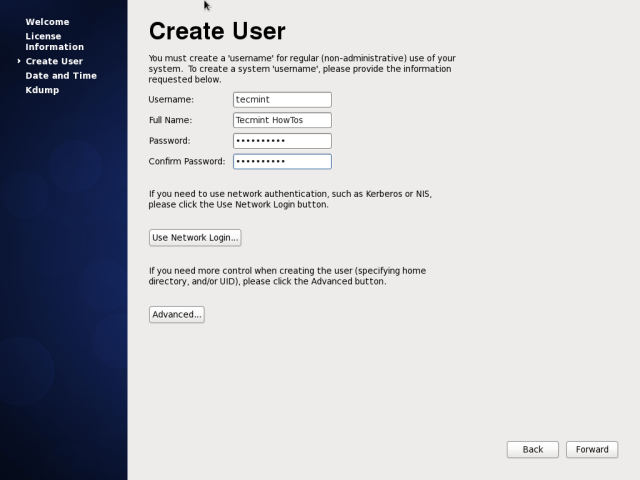Choose Kdump in the sidebar list
This screenshot has height=480, width=640.
coord(42,90)
